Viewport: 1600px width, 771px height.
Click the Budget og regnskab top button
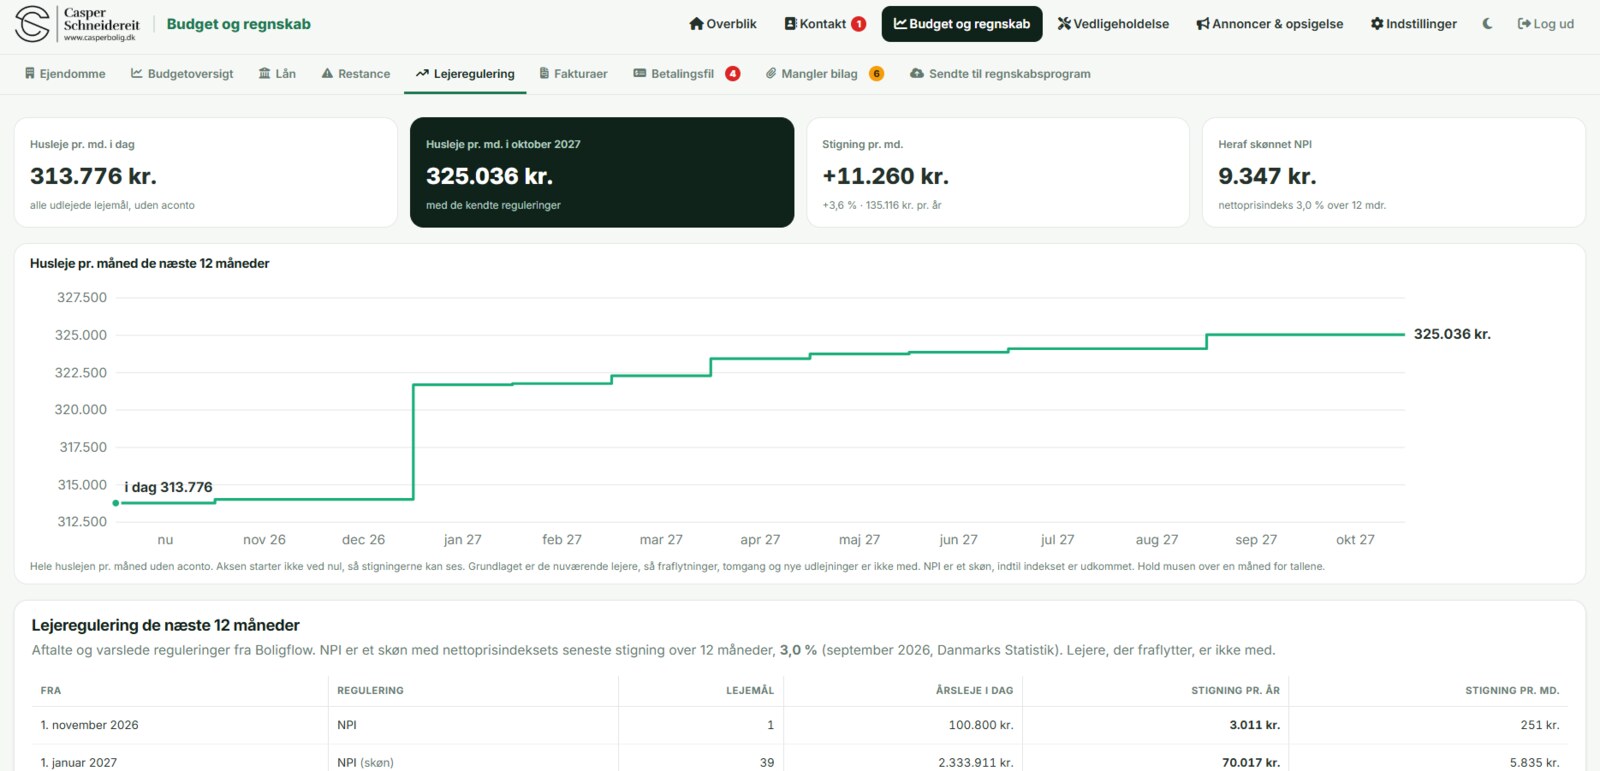(x=962, y=24)
